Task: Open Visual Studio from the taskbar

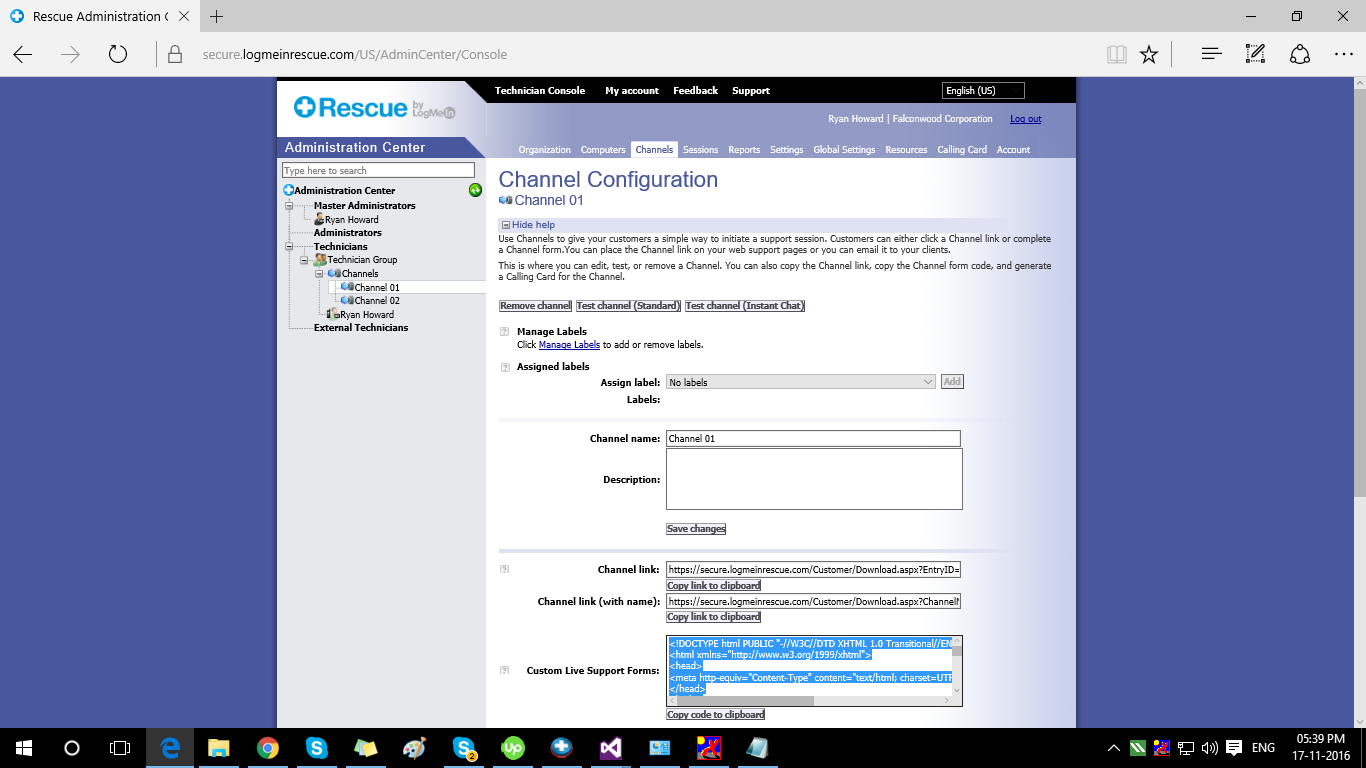Action: 611,747
